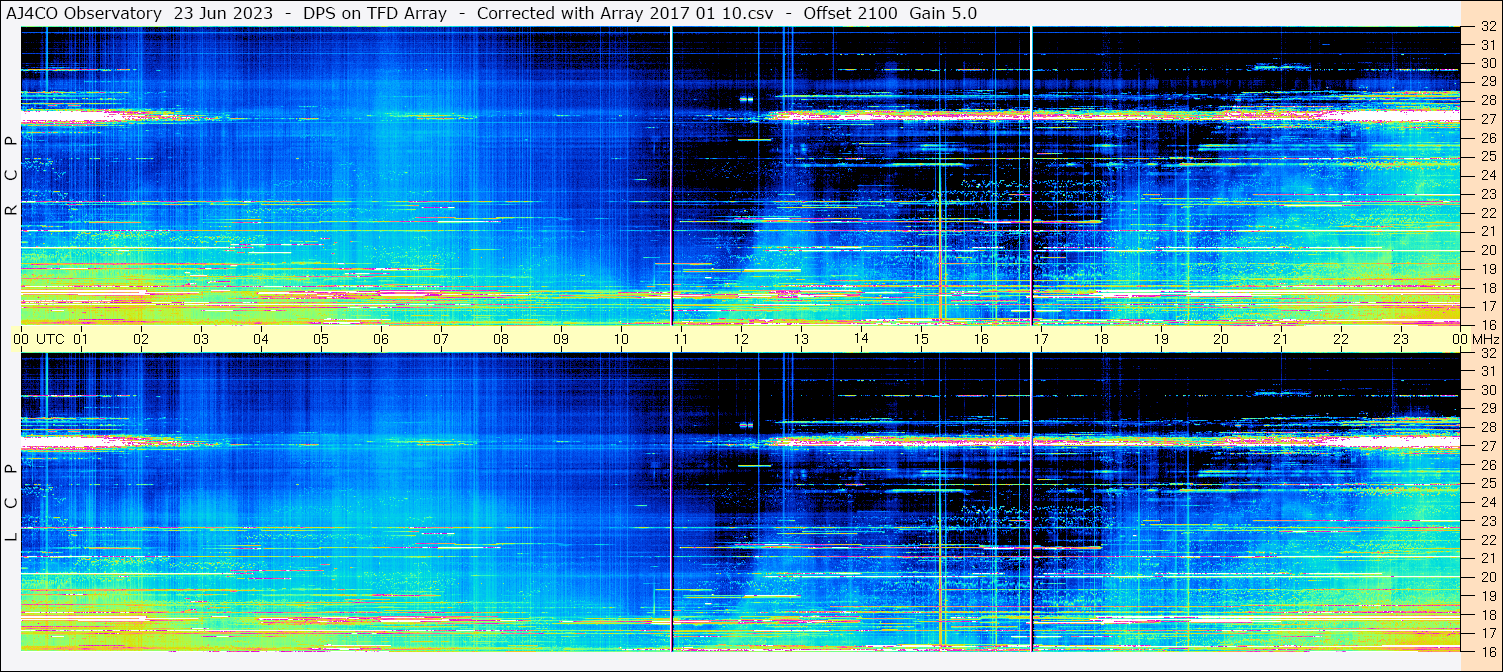The width and height of the screenshot is (1503, 672).
Task: Choose the 05 hour label on the time axis
Action: 321,339
